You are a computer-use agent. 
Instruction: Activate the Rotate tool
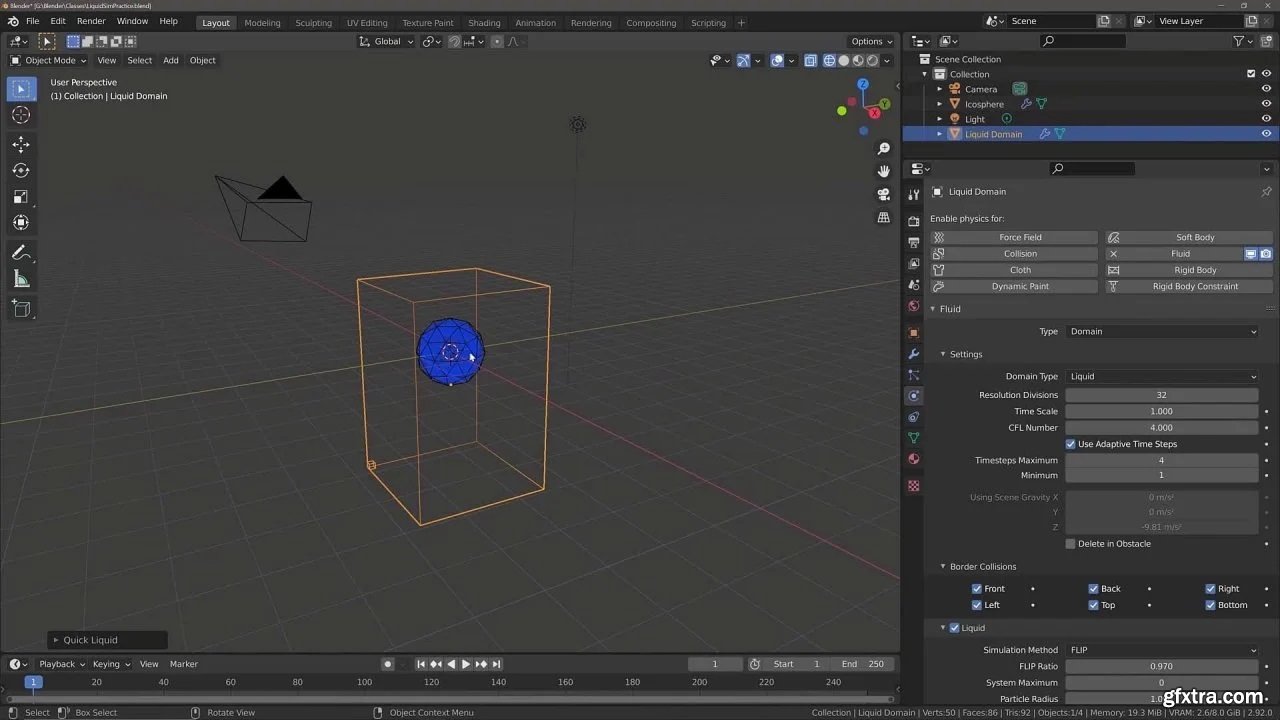pyautogui.click(x=21, y=170)
